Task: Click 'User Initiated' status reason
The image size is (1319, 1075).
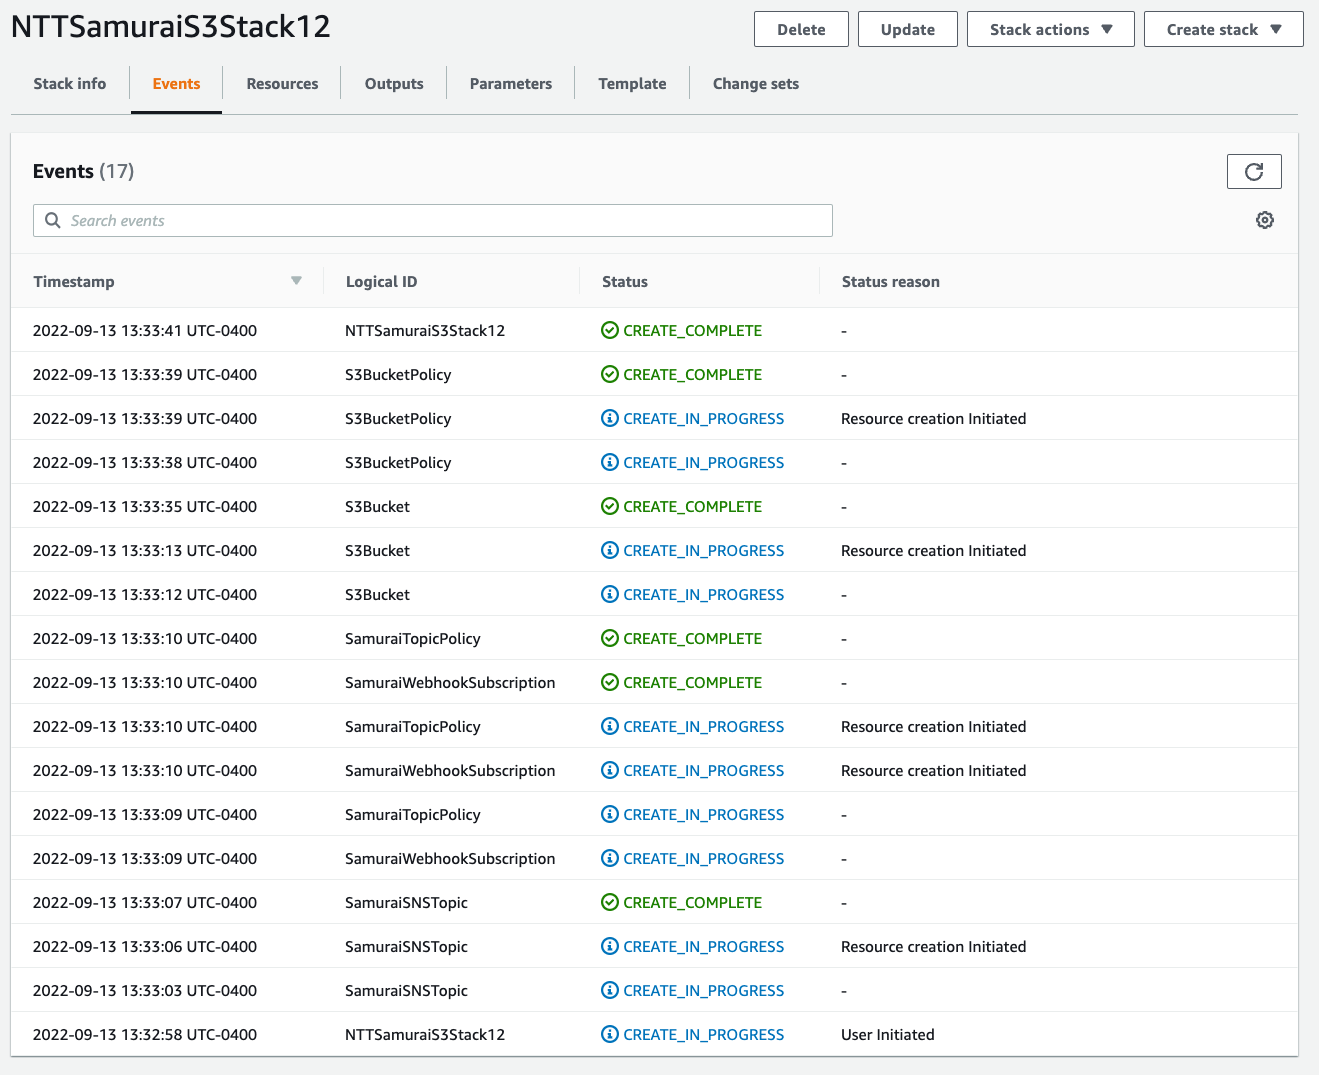Action: pyautogui.click(x=888, y=1034)
